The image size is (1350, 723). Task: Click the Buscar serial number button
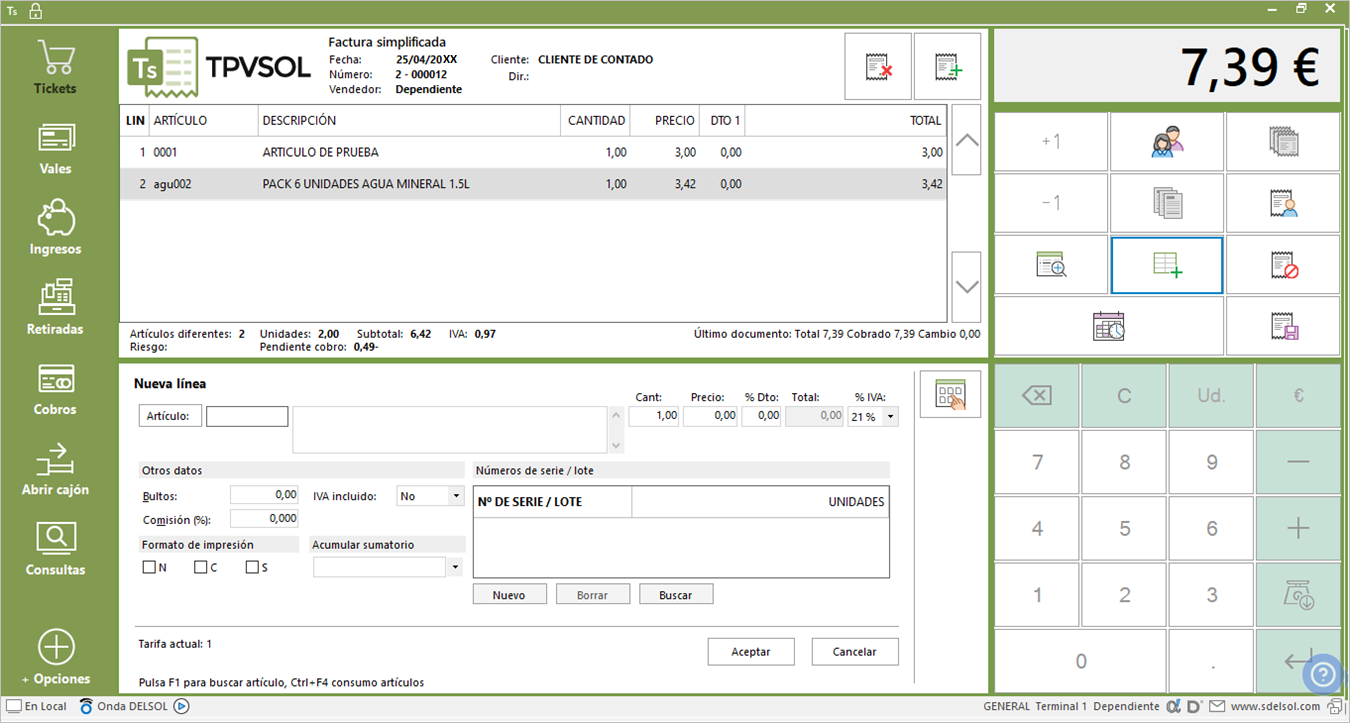(676, 594)
